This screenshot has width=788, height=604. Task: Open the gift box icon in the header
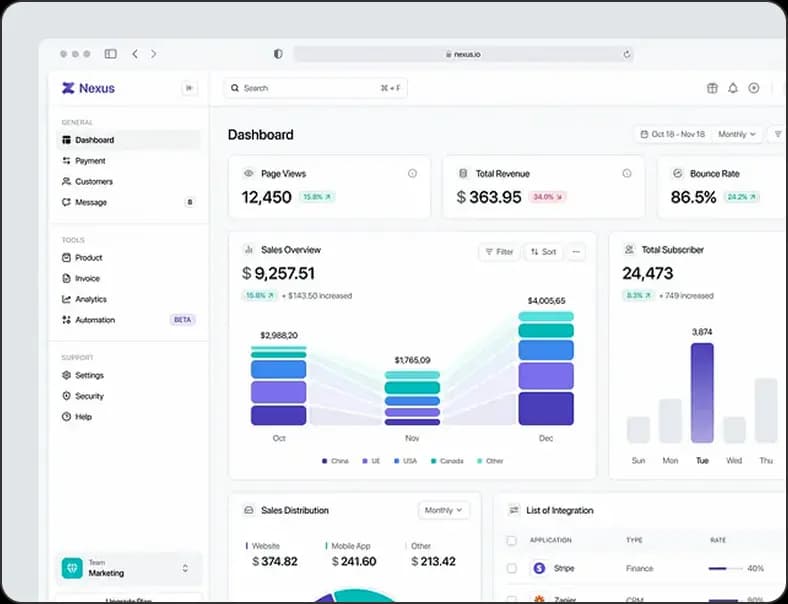[712, 88]
